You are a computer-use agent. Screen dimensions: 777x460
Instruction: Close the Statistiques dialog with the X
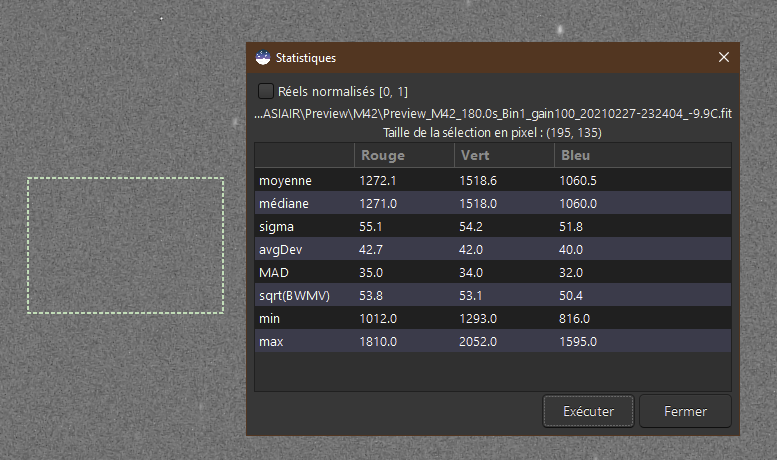724,58
